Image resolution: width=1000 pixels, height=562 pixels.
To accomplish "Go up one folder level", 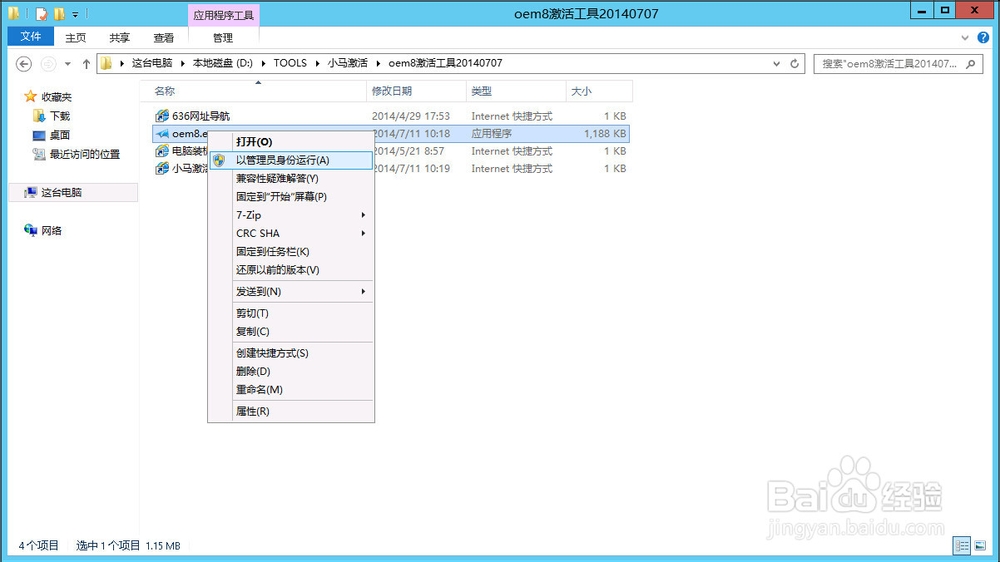I will 86,64.
